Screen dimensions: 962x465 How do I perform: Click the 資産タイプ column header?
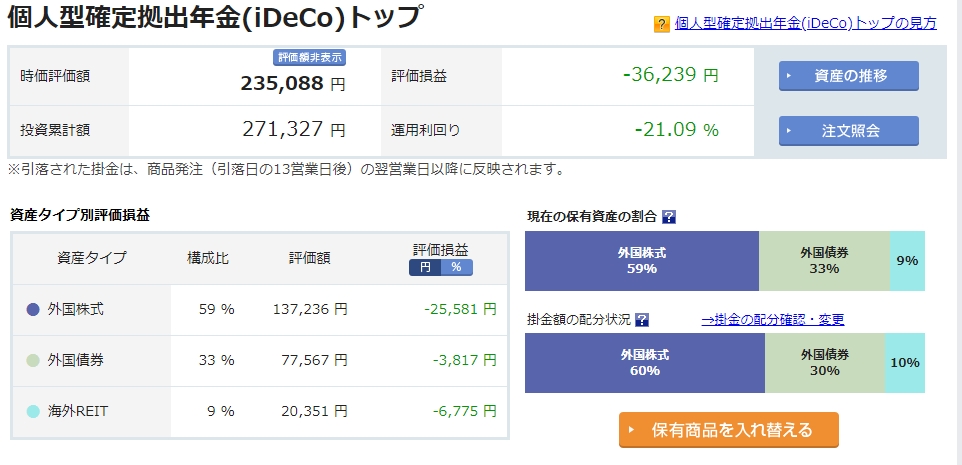(x=92, y=258)
